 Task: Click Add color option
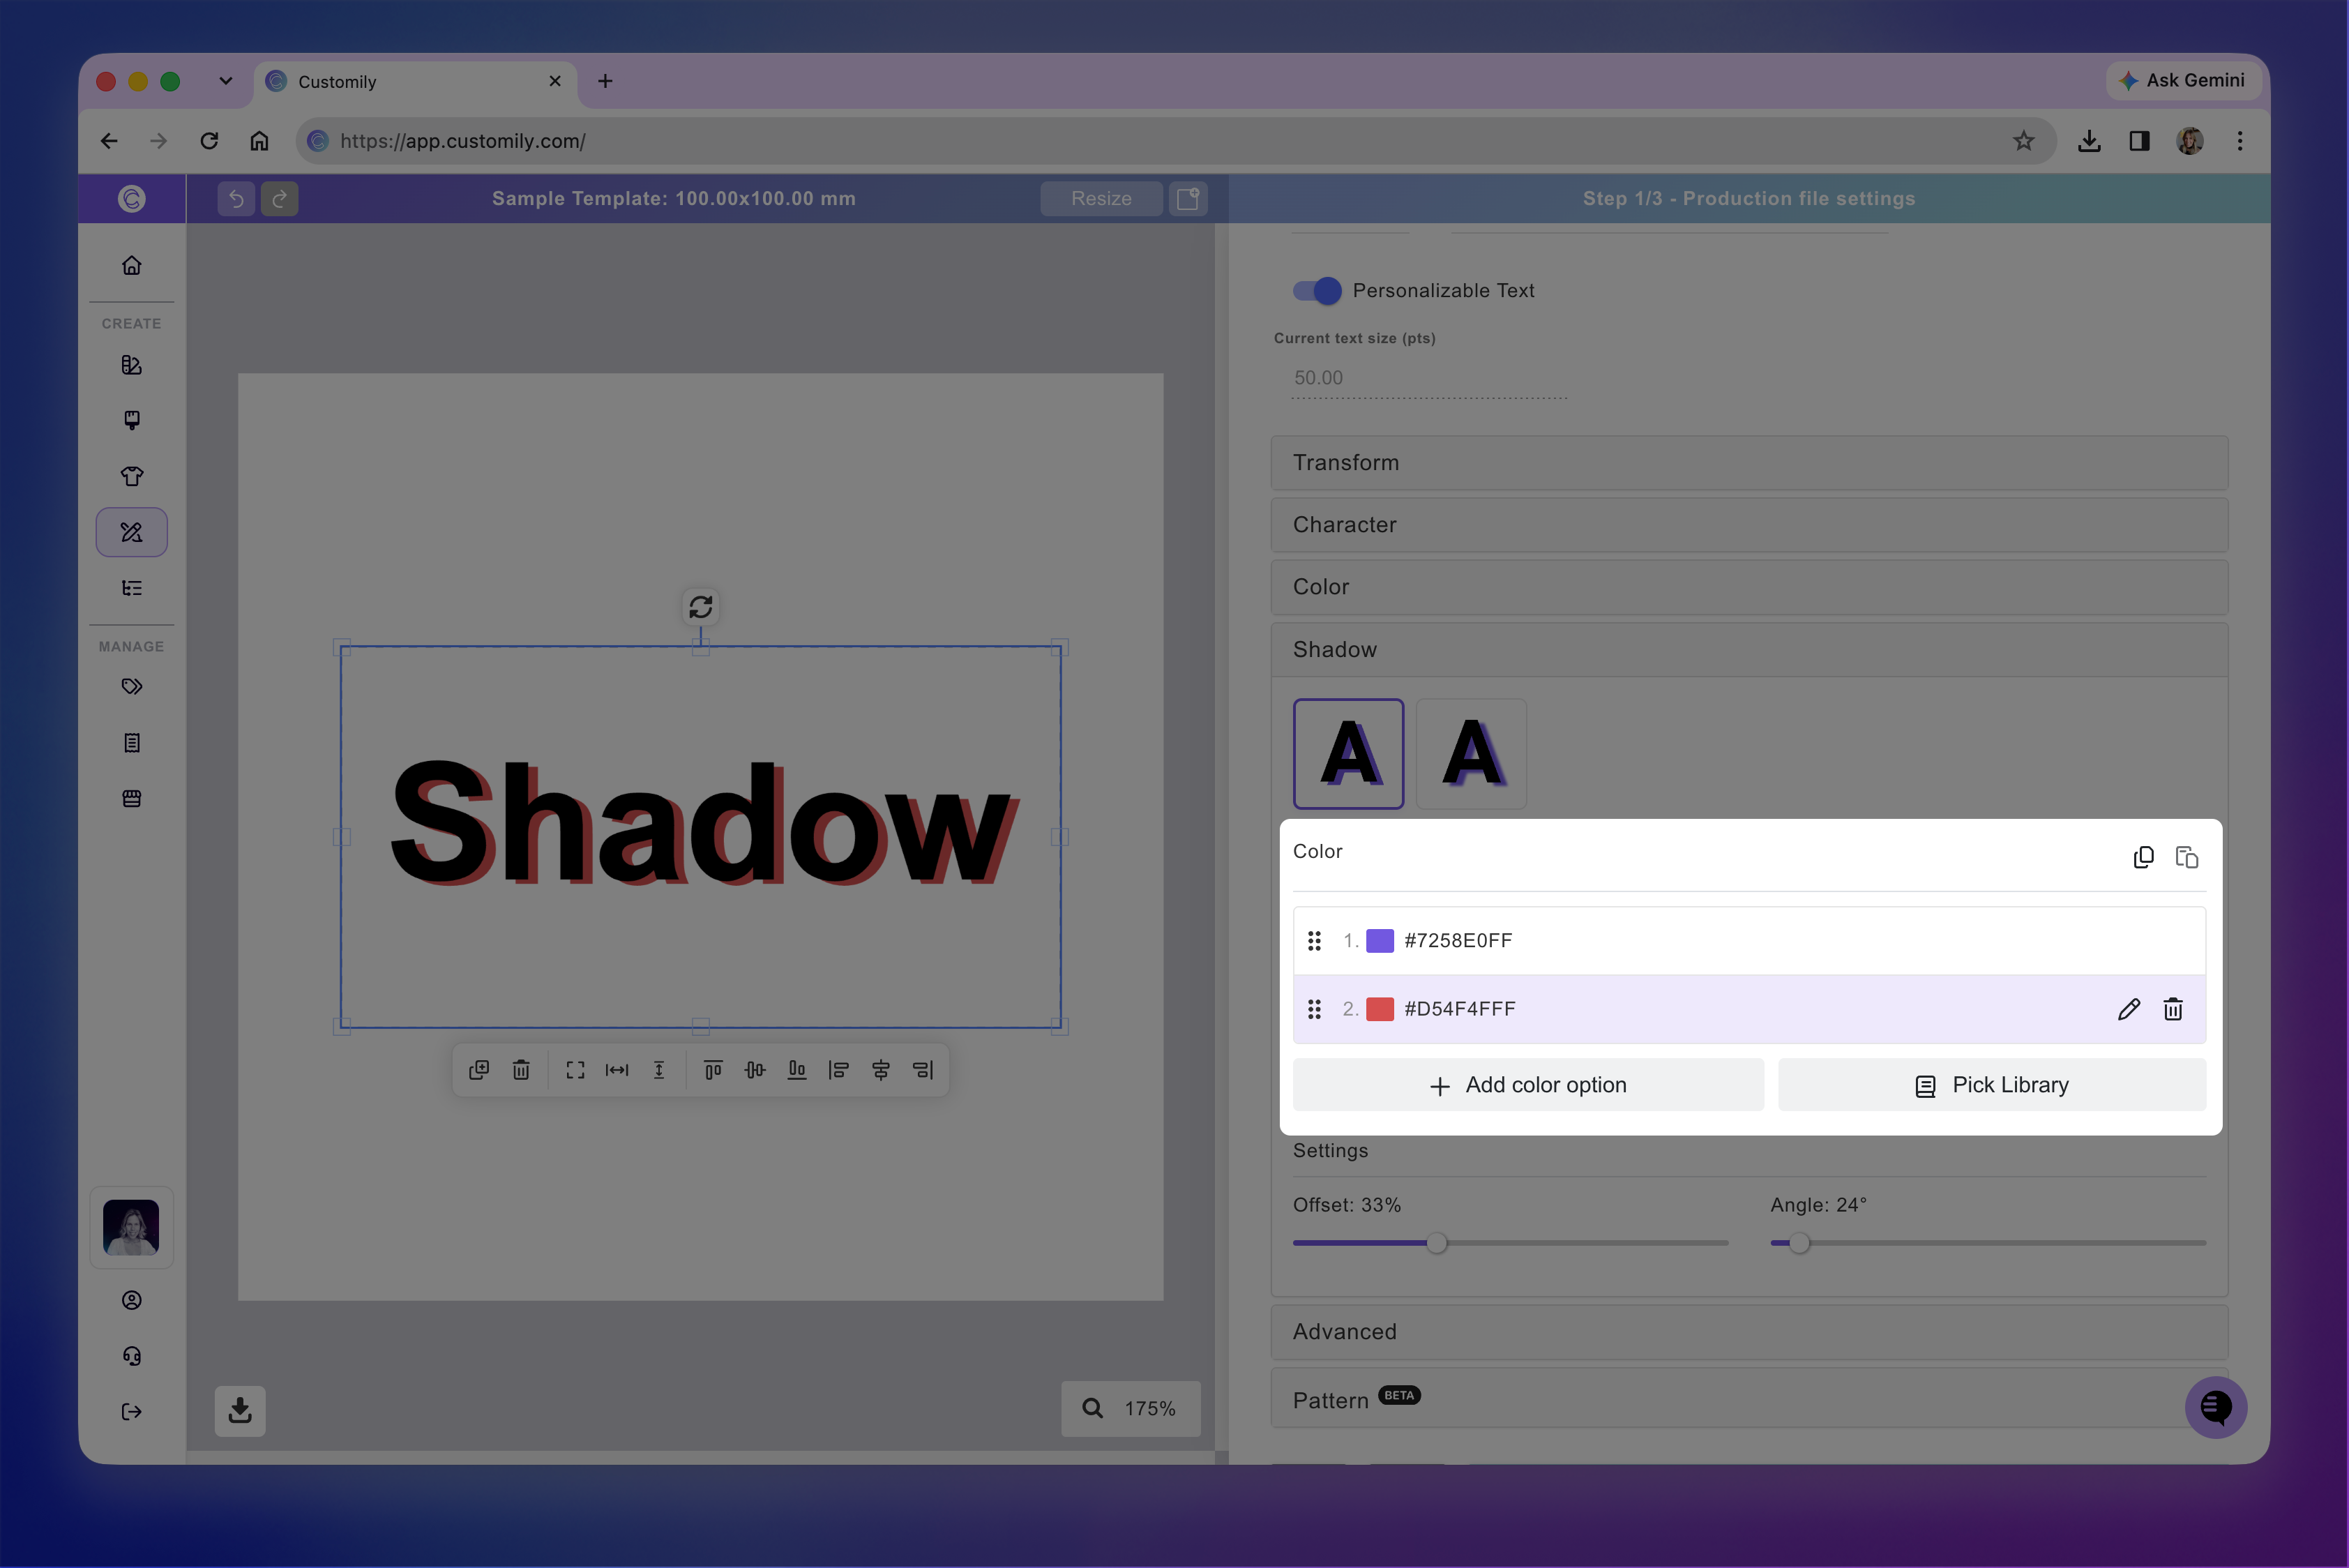coord(1528,1085)
